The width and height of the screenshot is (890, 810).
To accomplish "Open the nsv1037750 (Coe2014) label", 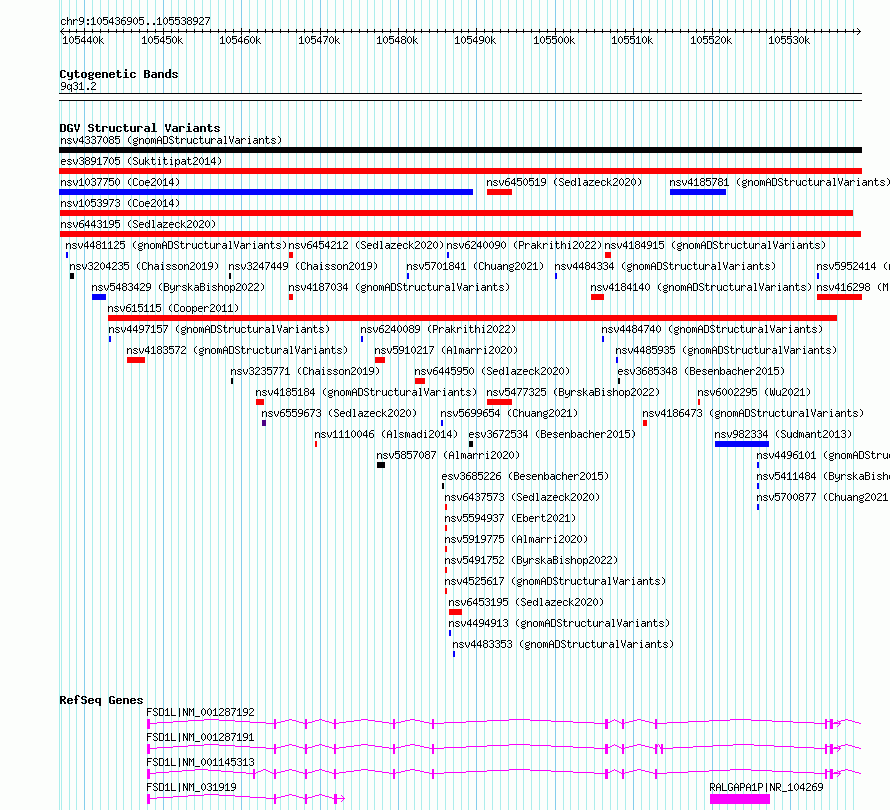I will pyautogui.click(x=120, y=182).
